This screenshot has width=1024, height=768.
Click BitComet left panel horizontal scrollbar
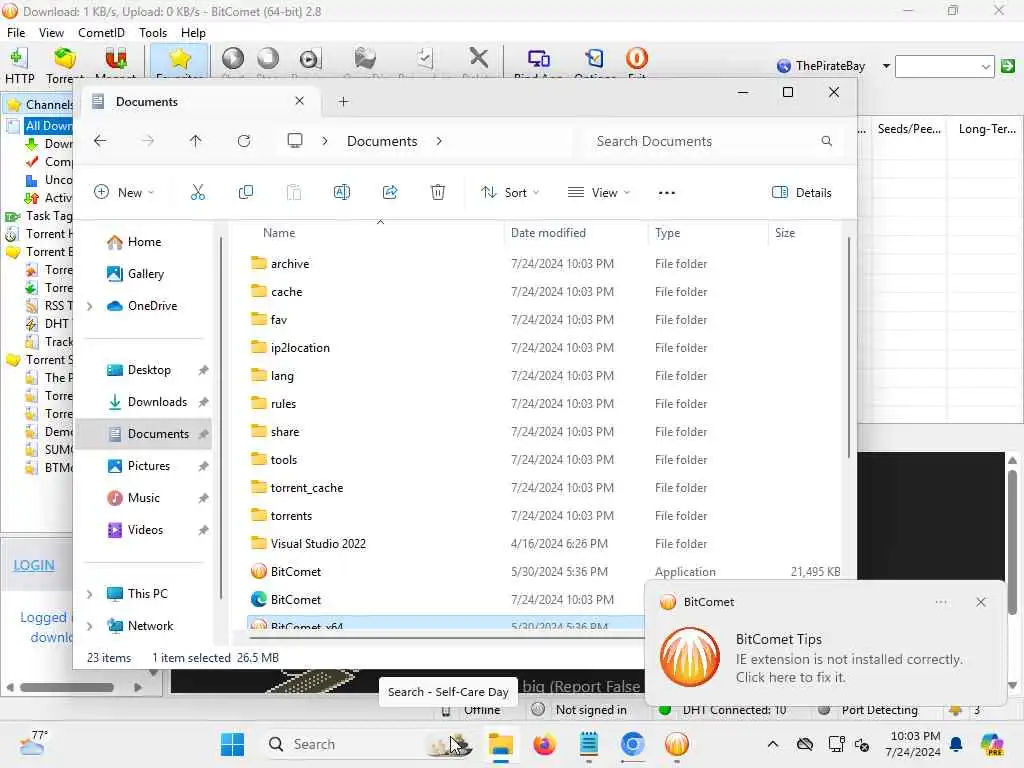tap(67, 687)
